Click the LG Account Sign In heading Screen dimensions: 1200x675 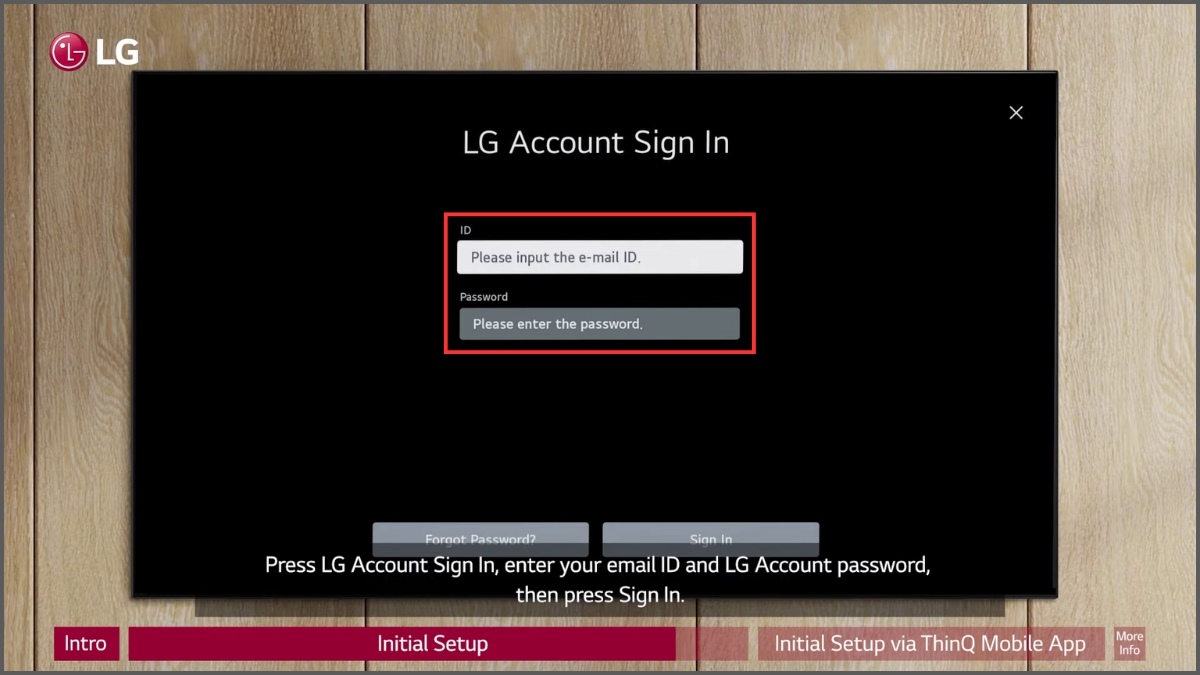(596, 142)
